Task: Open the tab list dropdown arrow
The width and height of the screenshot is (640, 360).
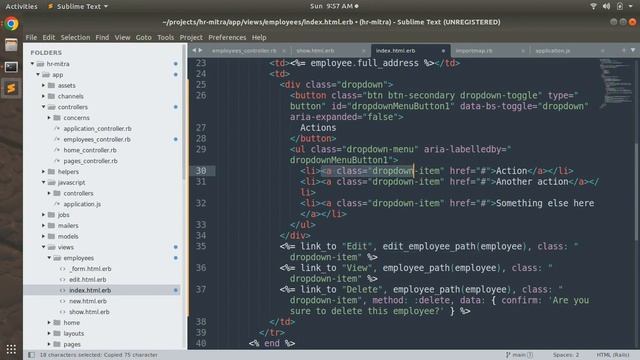Action: (x=633, y=50)
